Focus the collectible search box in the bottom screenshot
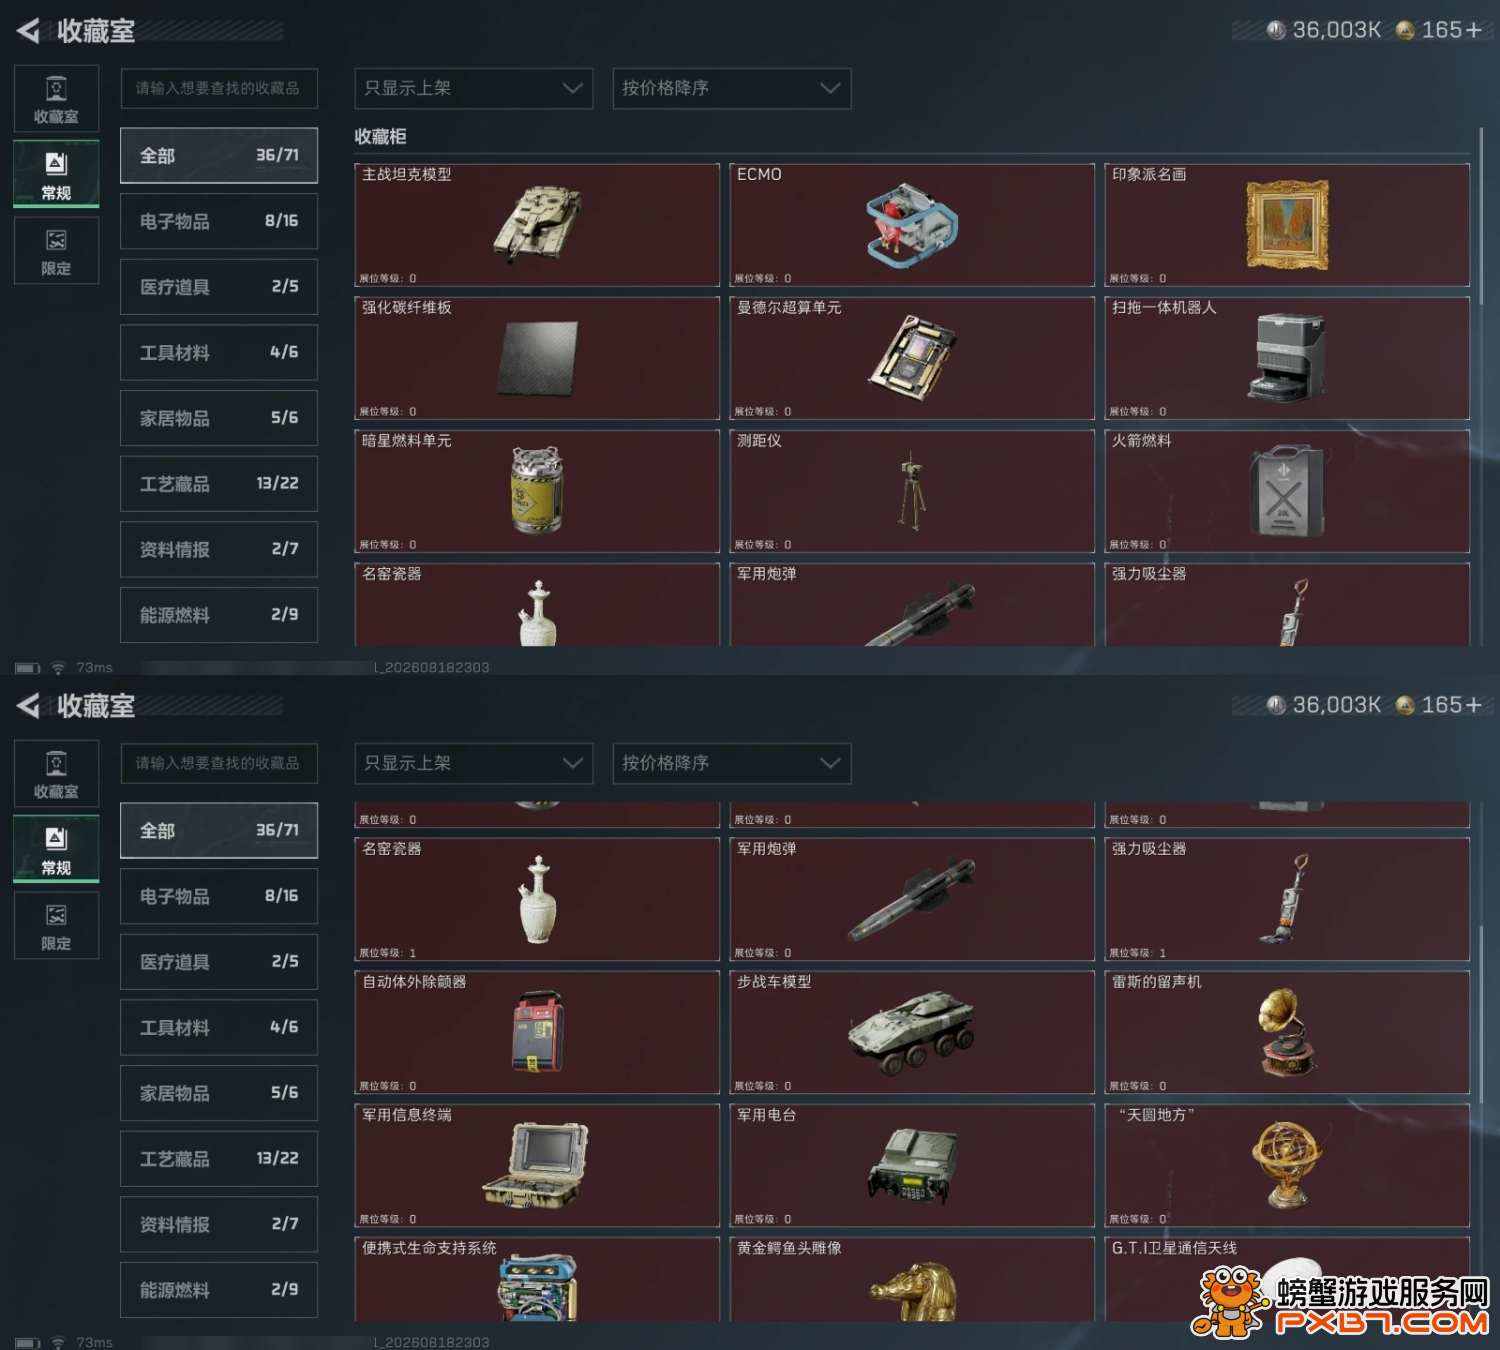 pyautogui.click(x=219, y=763)
